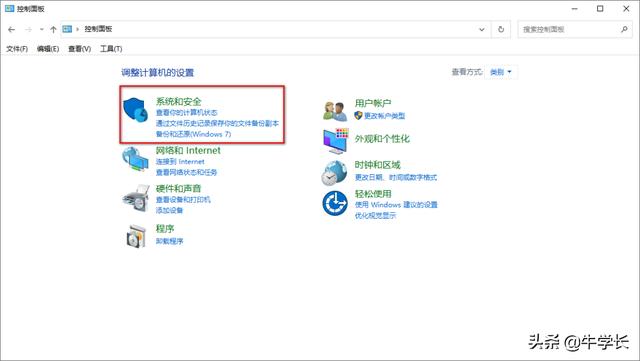Click 更改帐户类型 link
The image size is (640, 361).
point(384,116)
